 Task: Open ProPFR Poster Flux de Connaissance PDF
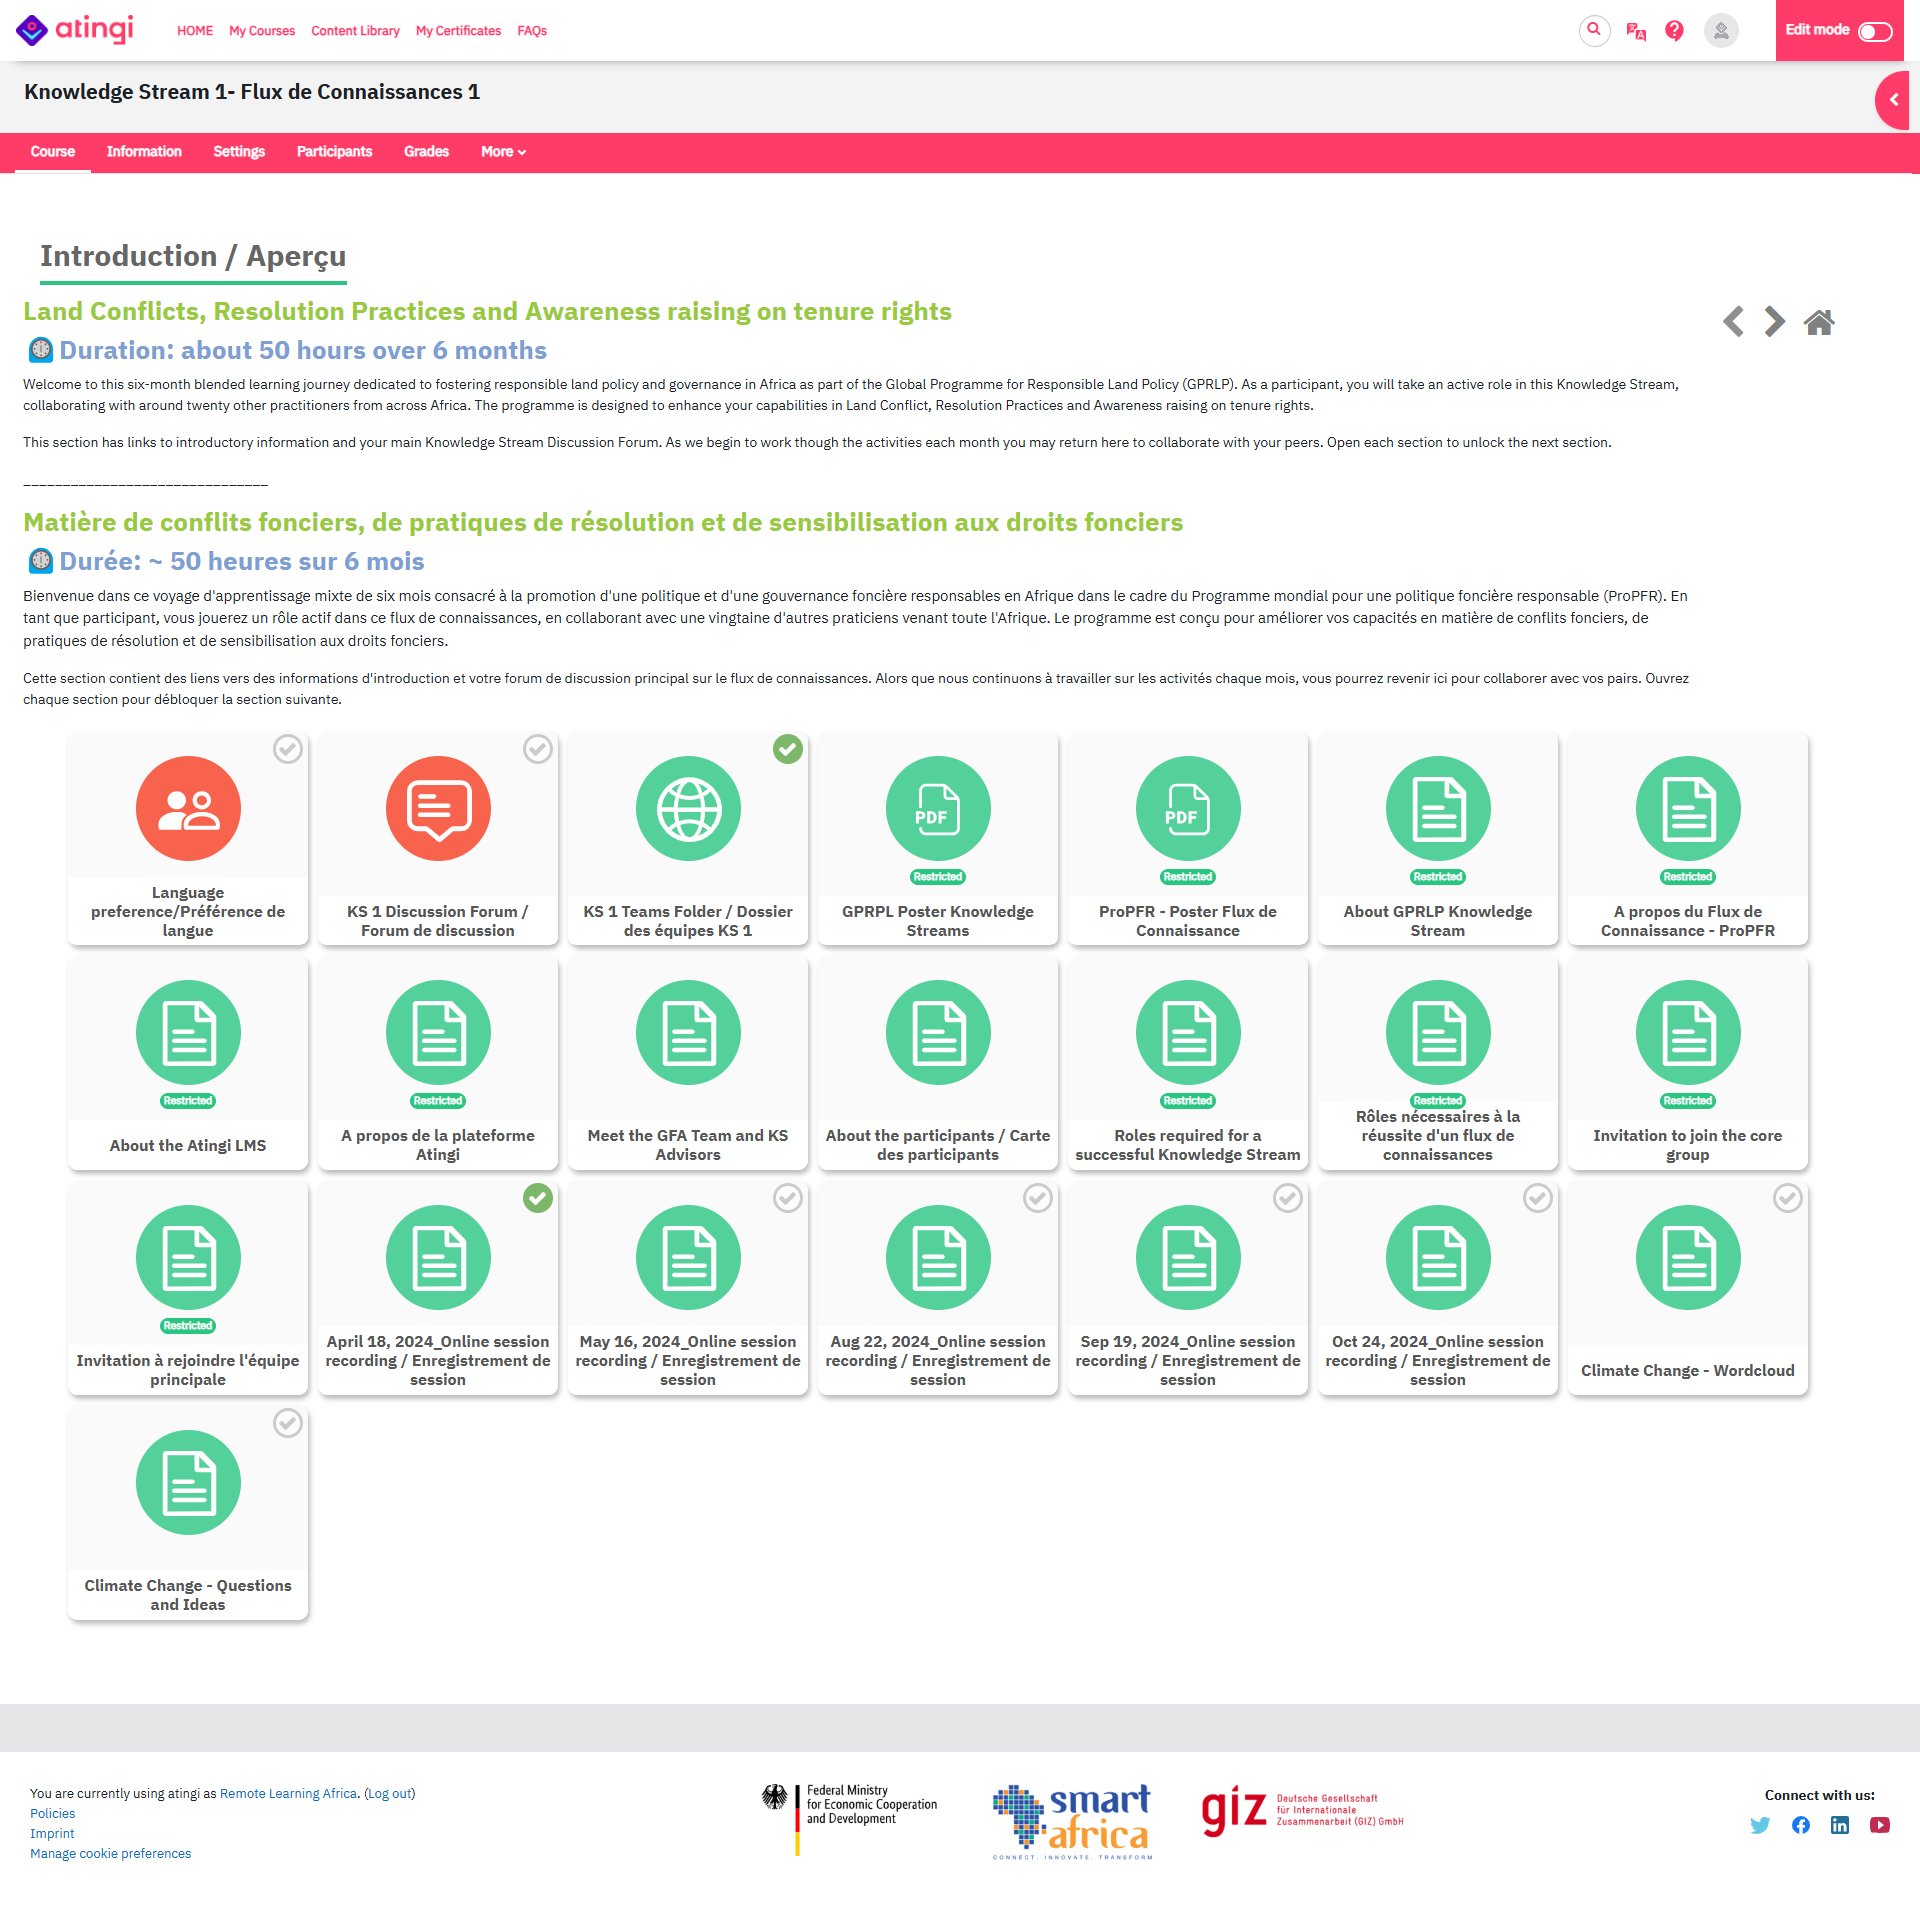[1188, 808]
